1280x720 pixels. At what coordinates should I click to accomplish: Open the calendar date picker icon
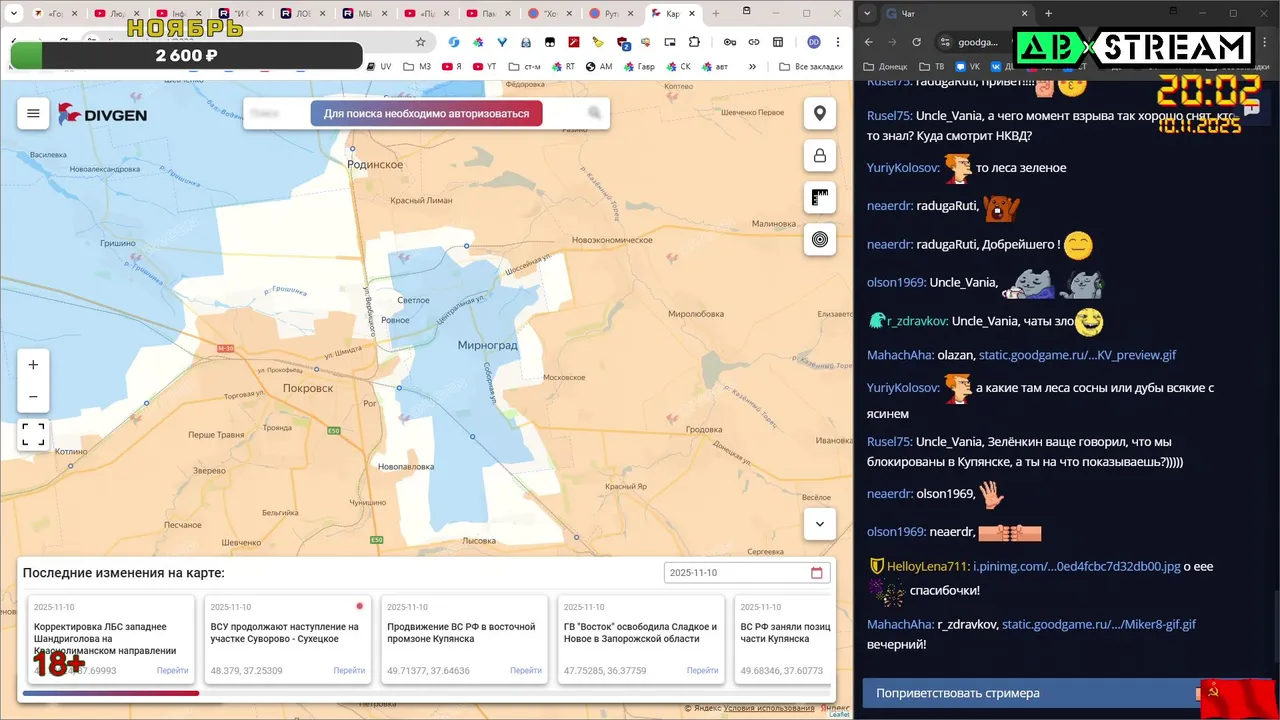pyautogui.click(x=817, y=573)
